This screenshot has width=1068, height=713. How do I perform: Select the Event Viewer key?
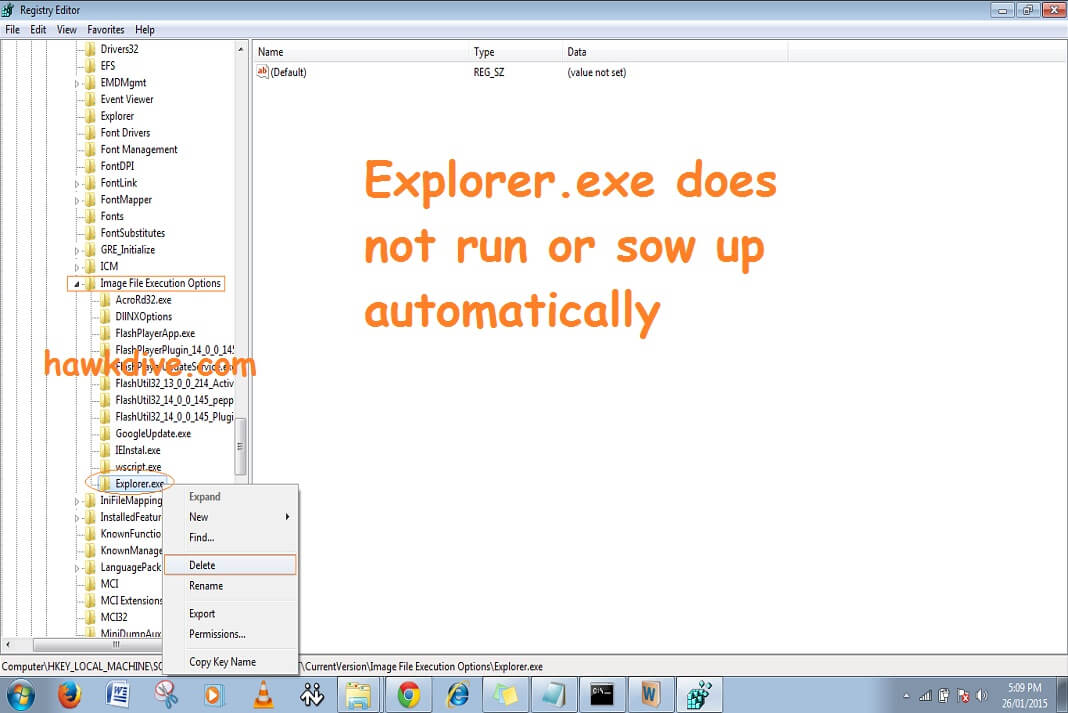click(127, 99)
